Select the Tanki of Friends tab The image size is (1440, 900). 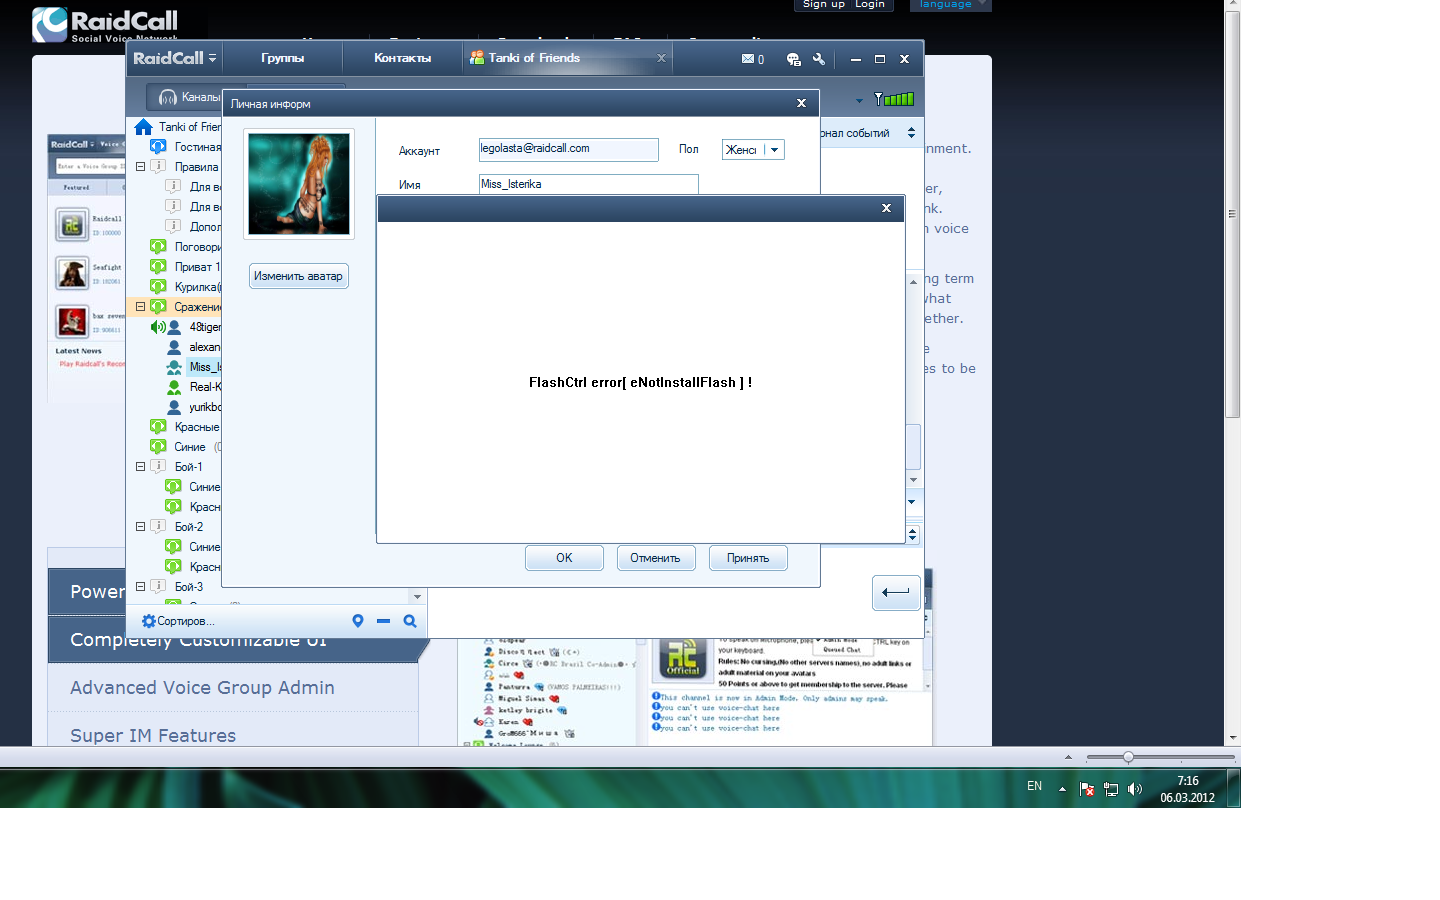pyautogui.click(x=568, y=58)
